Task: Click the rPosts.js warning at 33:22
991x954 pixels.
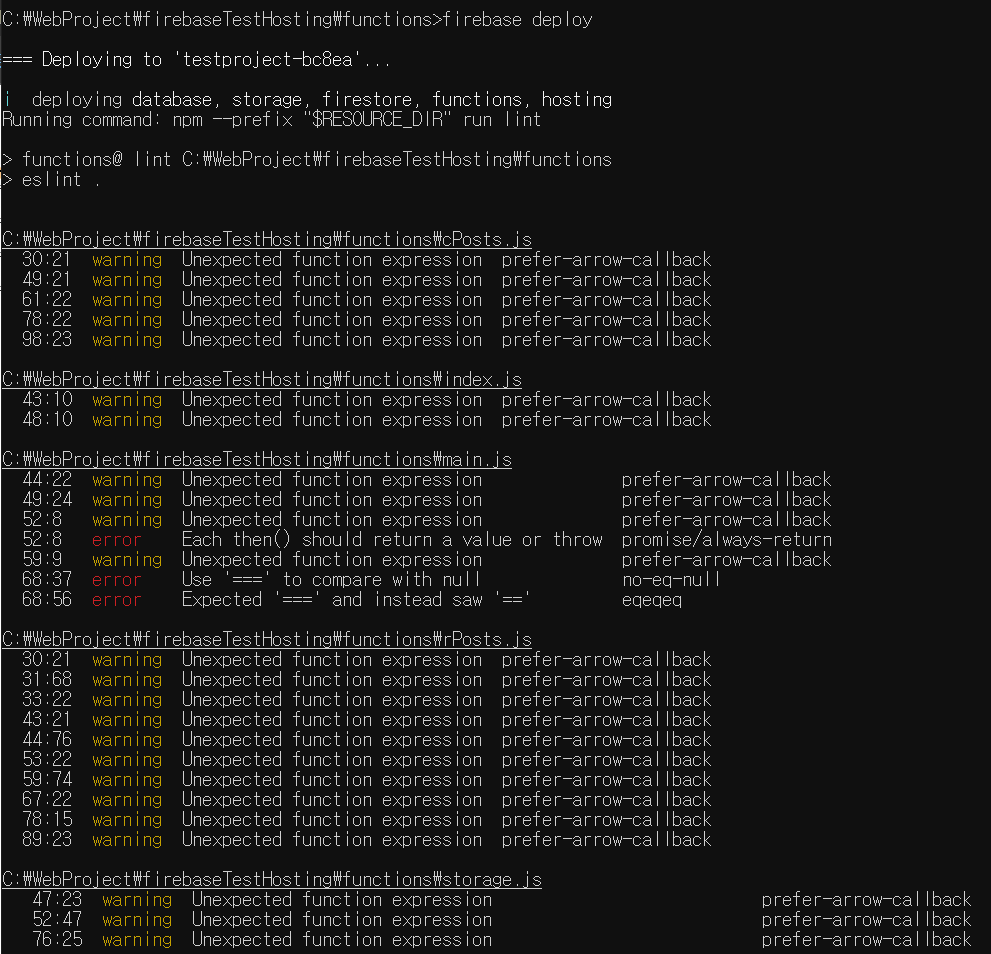Action: click(367, 700)
